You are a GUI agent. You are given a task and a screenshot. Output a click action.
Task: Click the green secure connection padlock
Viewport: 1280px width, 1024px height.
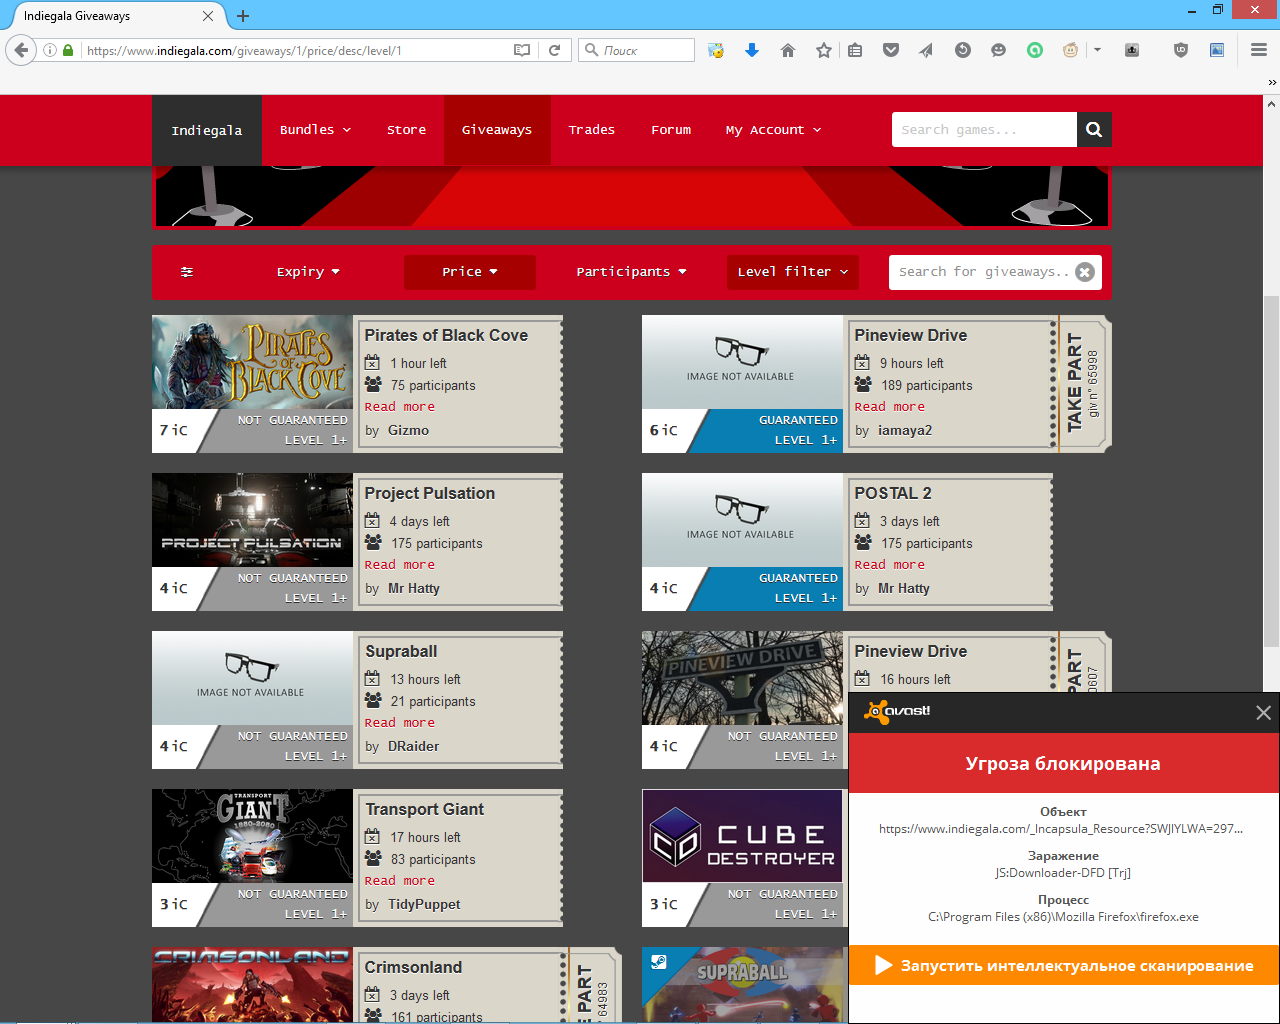coord(68,50)
